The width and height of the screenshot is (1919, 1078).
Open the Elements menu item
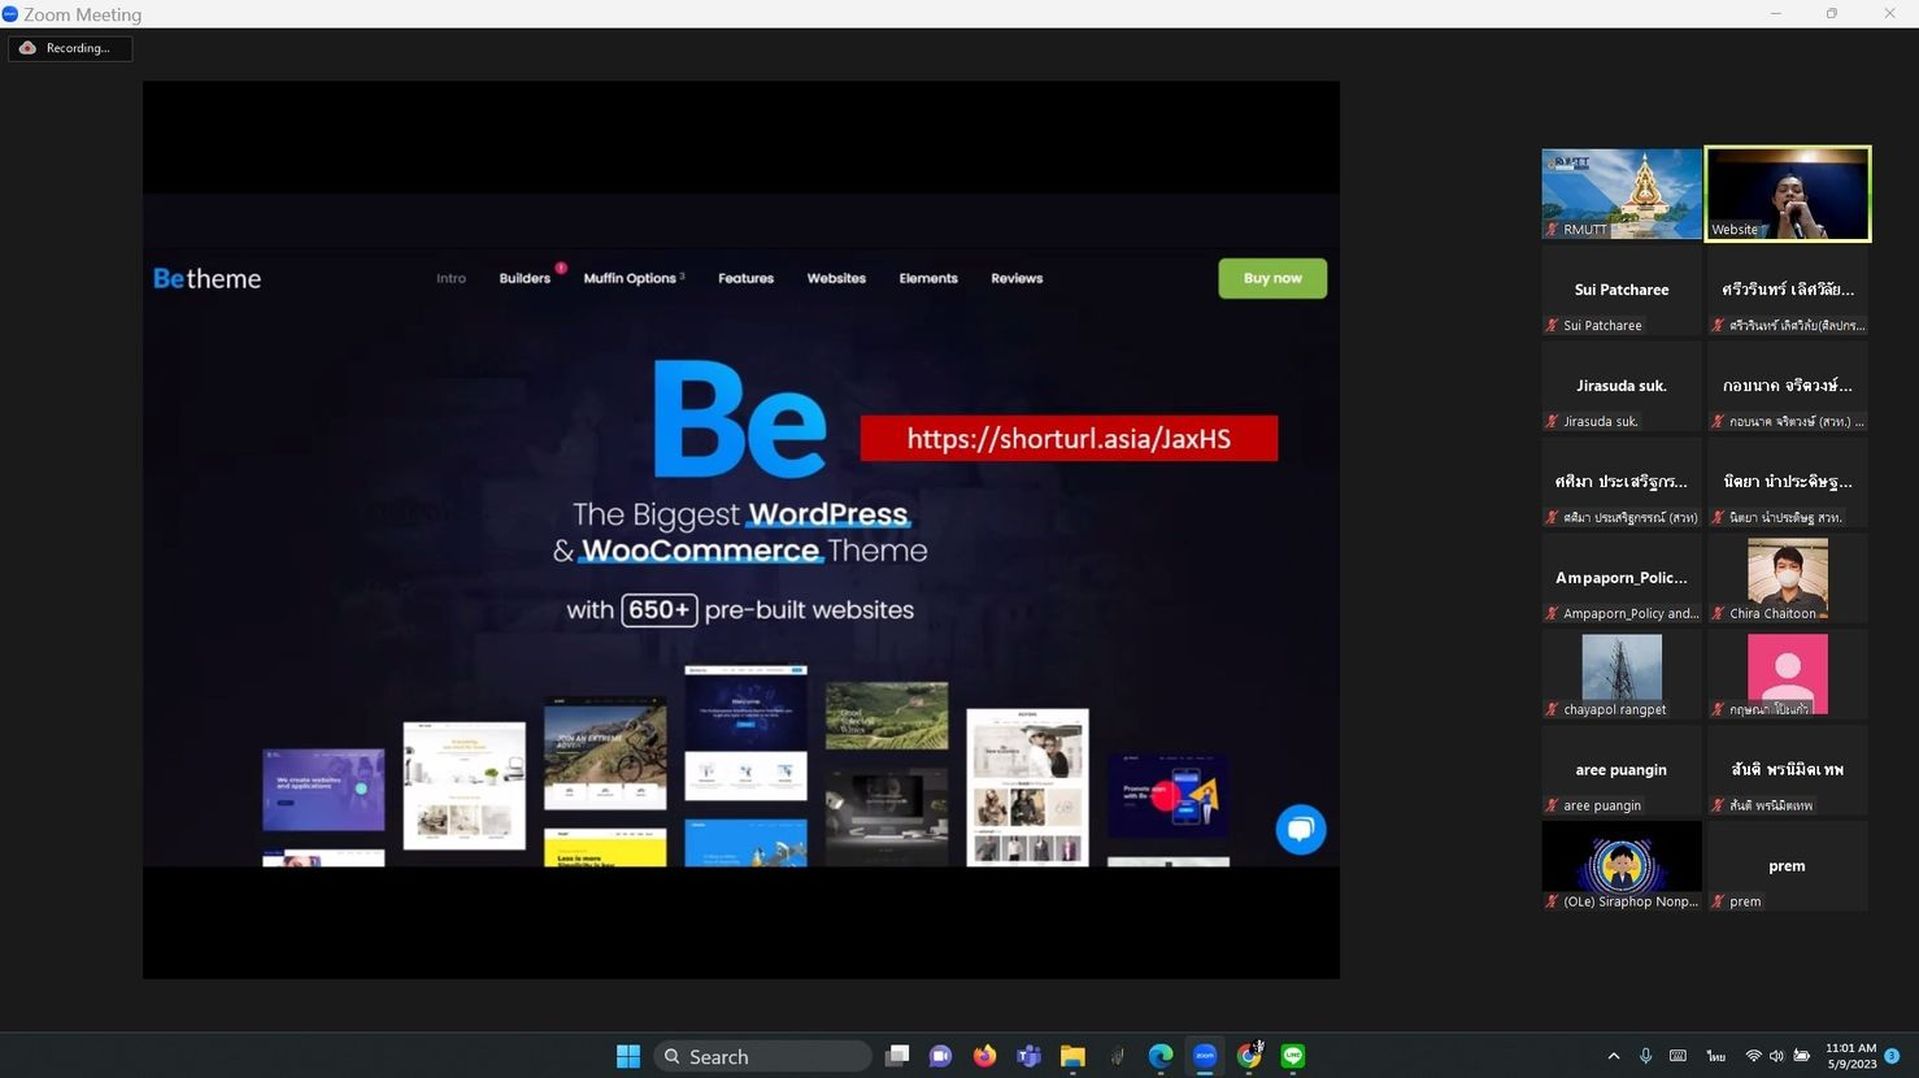[928, 278]
